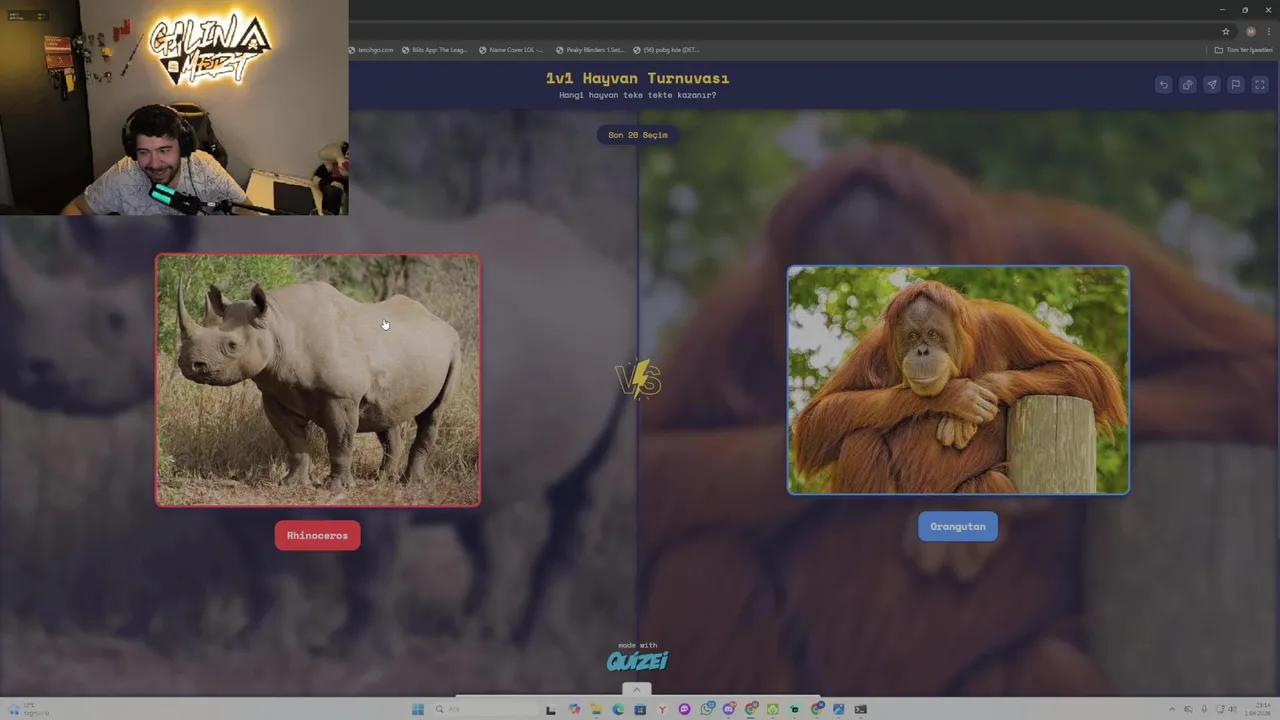1280x720 pixels.
Task: Open Microsoft Store from taskbar
Action: pos(640,709)
